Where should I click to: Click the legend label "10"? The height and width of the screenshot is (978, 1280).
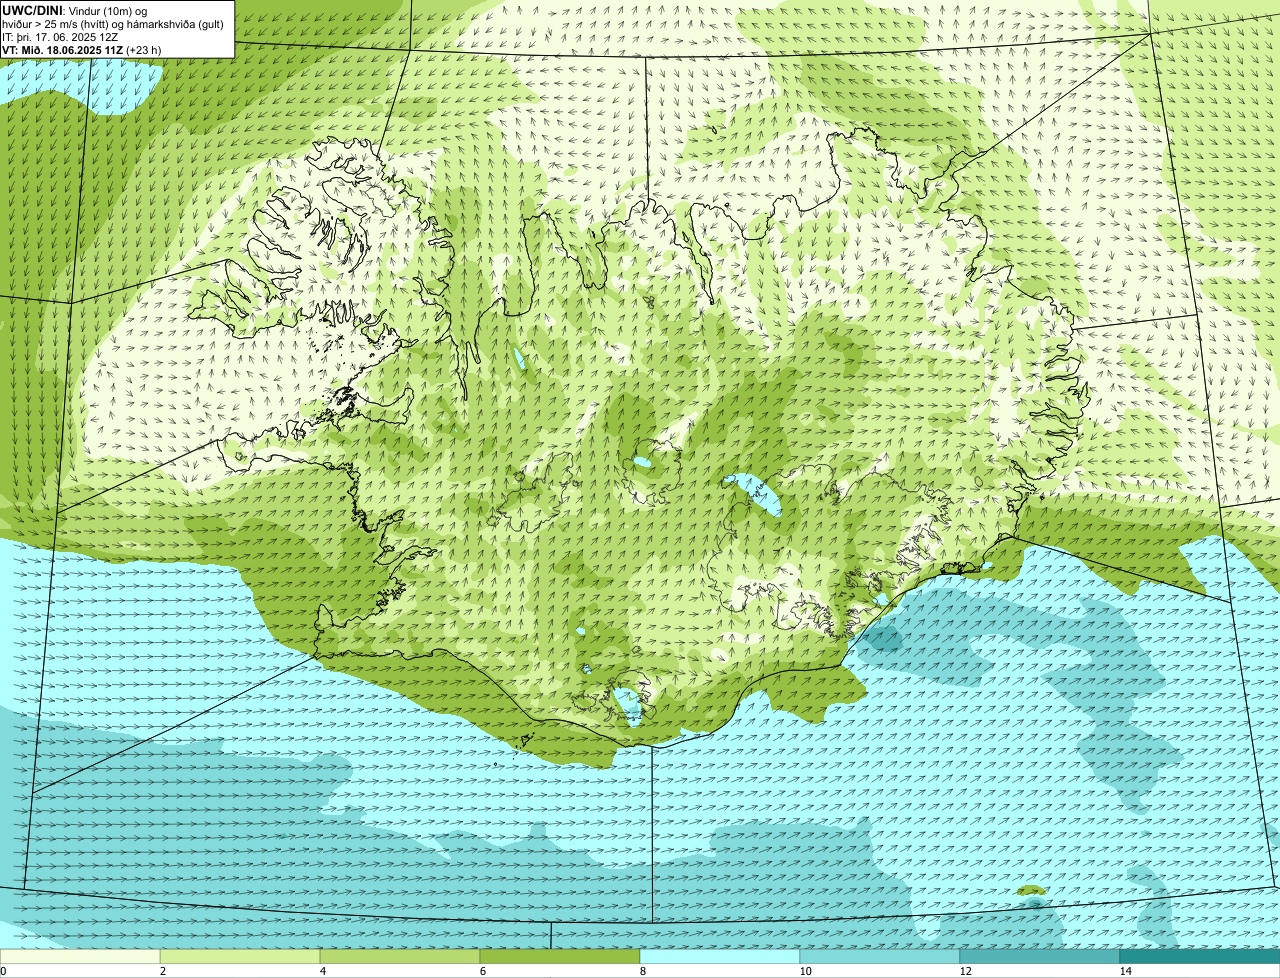point(805,971)
